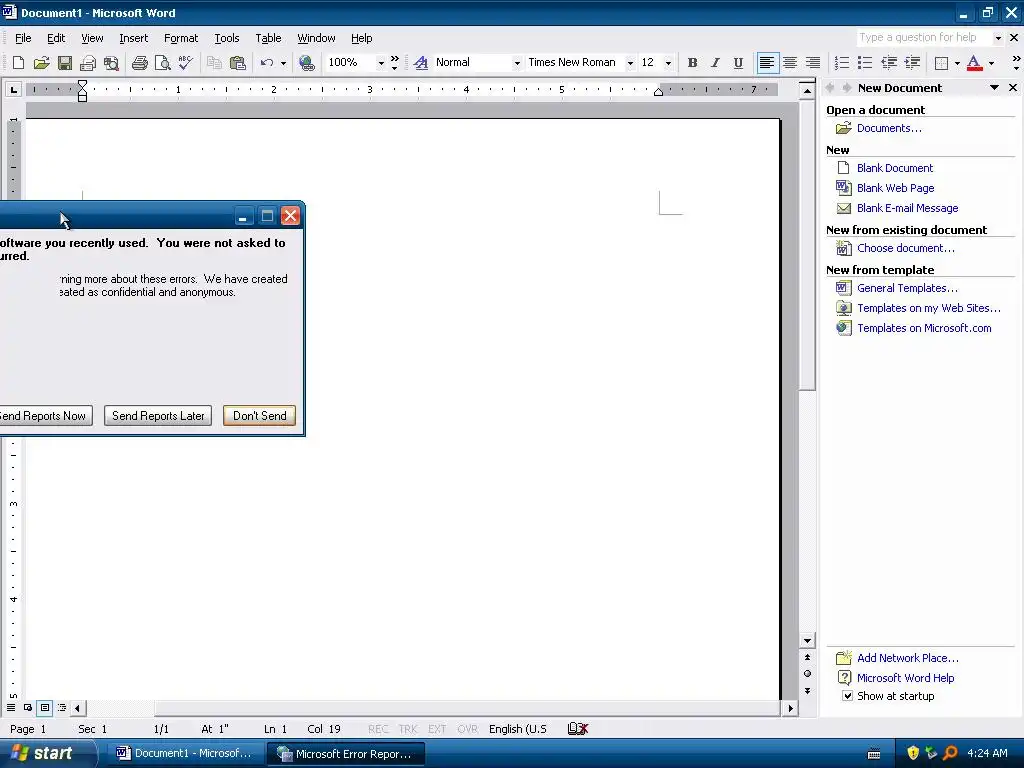Open the Edit menu
This screenshot has height=768, width=1024.
56,38
